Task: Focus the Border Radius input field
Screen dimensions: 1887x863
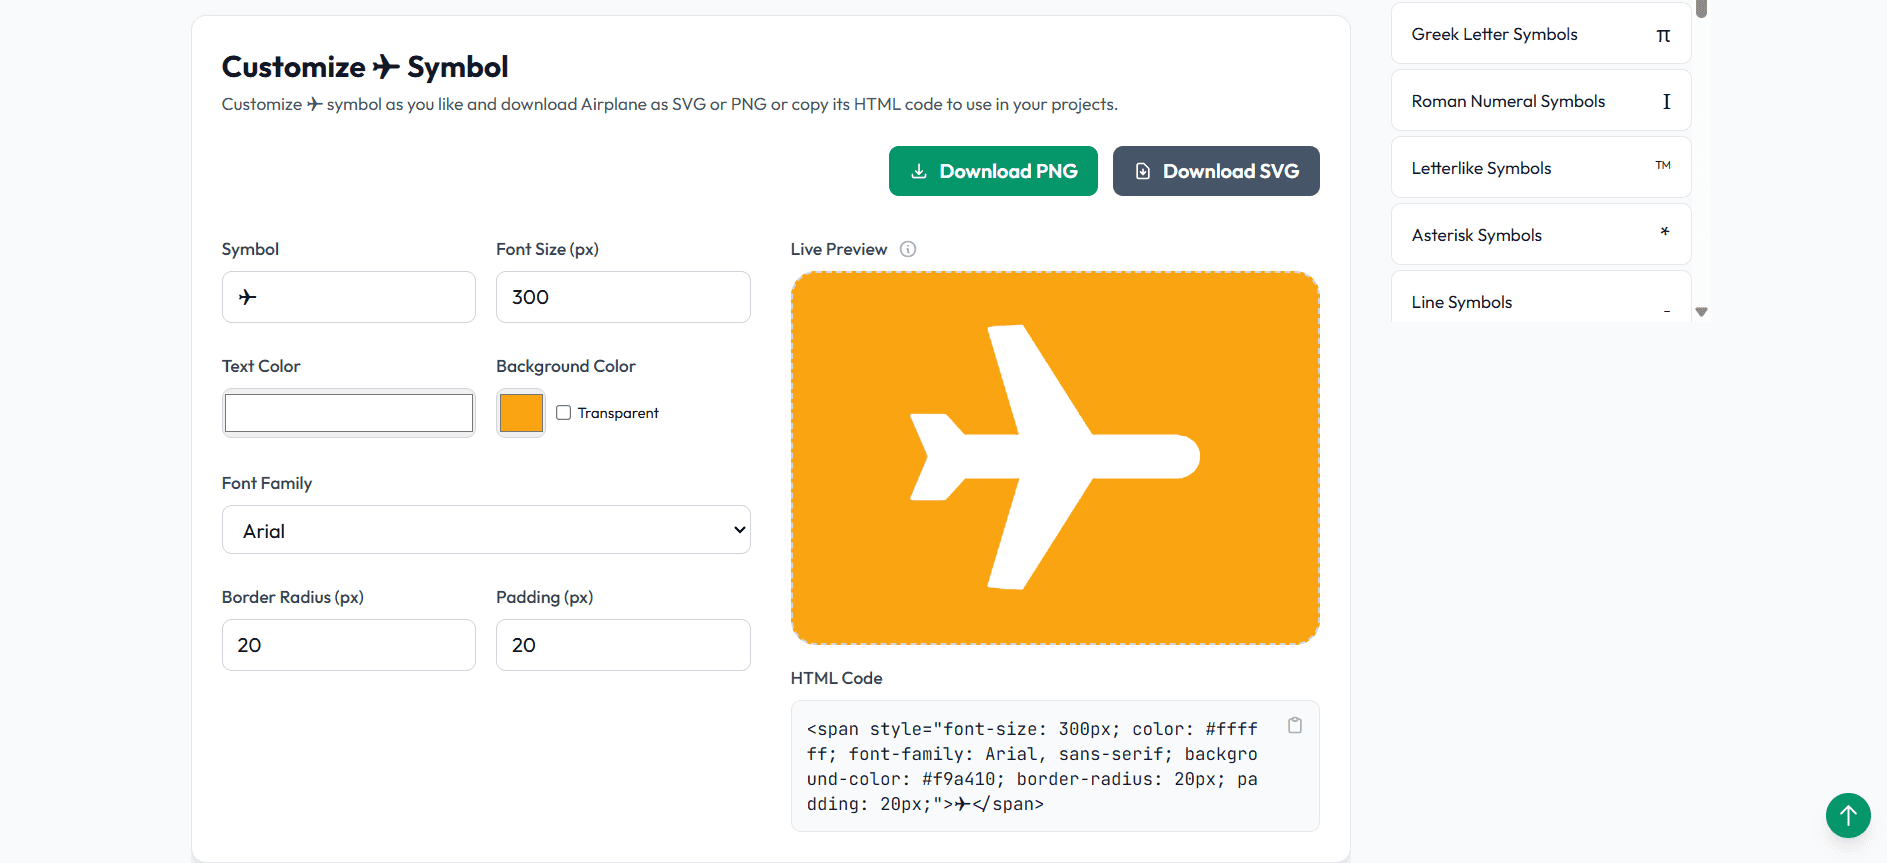Action: tap(349, 645)
